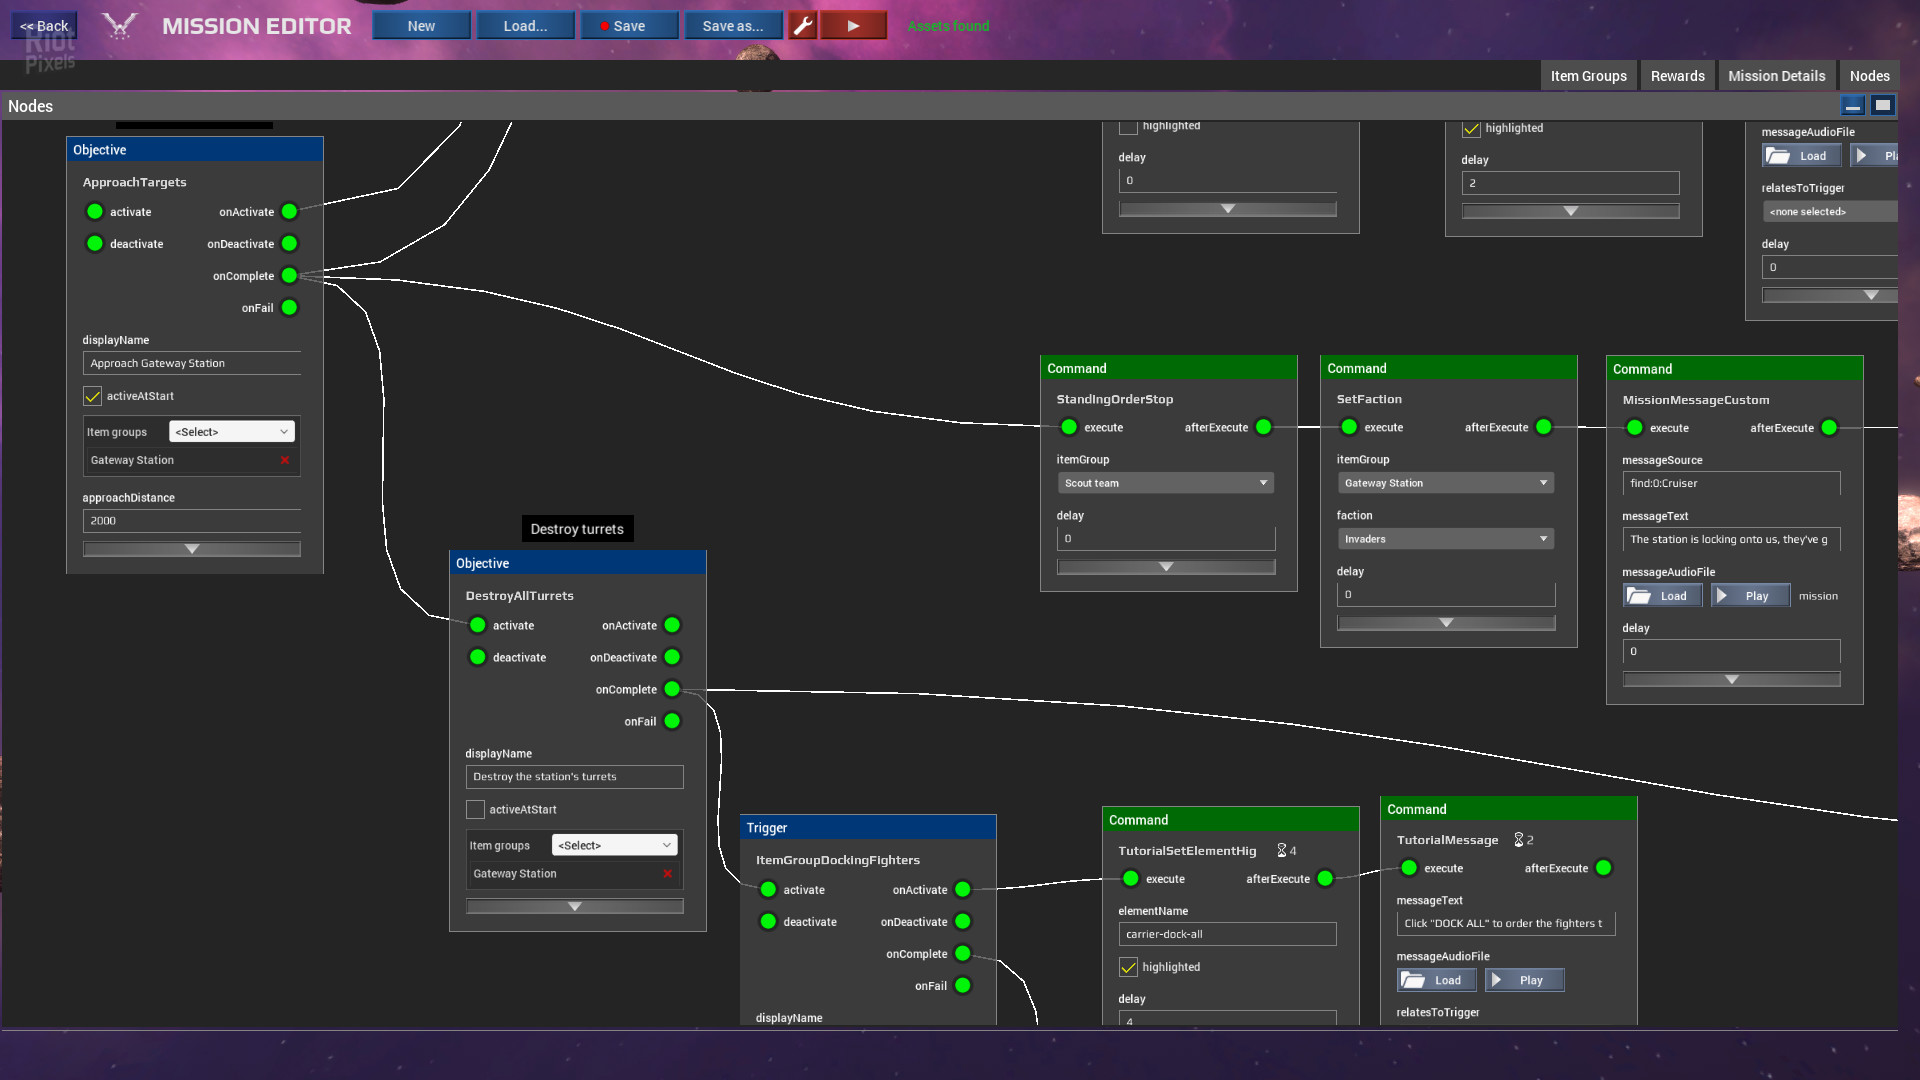The height and width of the screenshot is (1080, 1920).
Task: Click the play/run mission button
Action: (855, 25)
